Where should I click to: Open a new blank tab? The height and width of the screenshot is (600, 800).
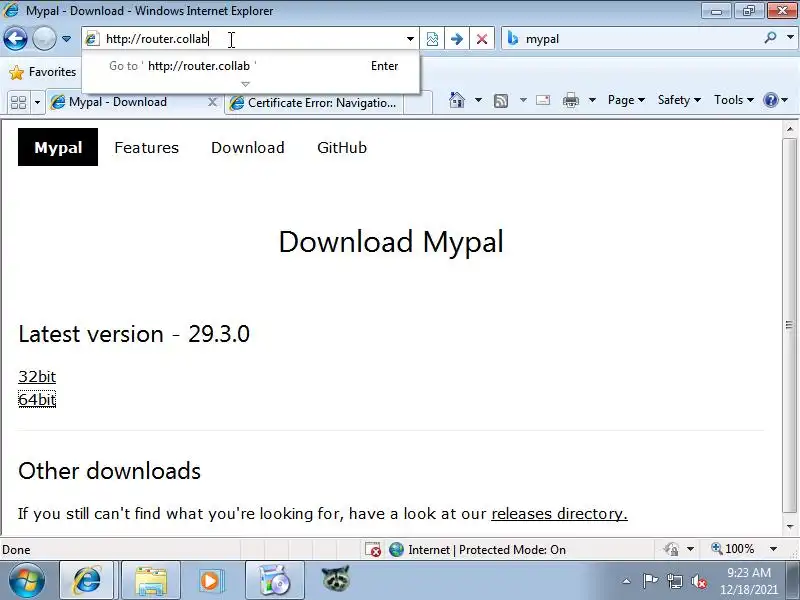[418, 103]
